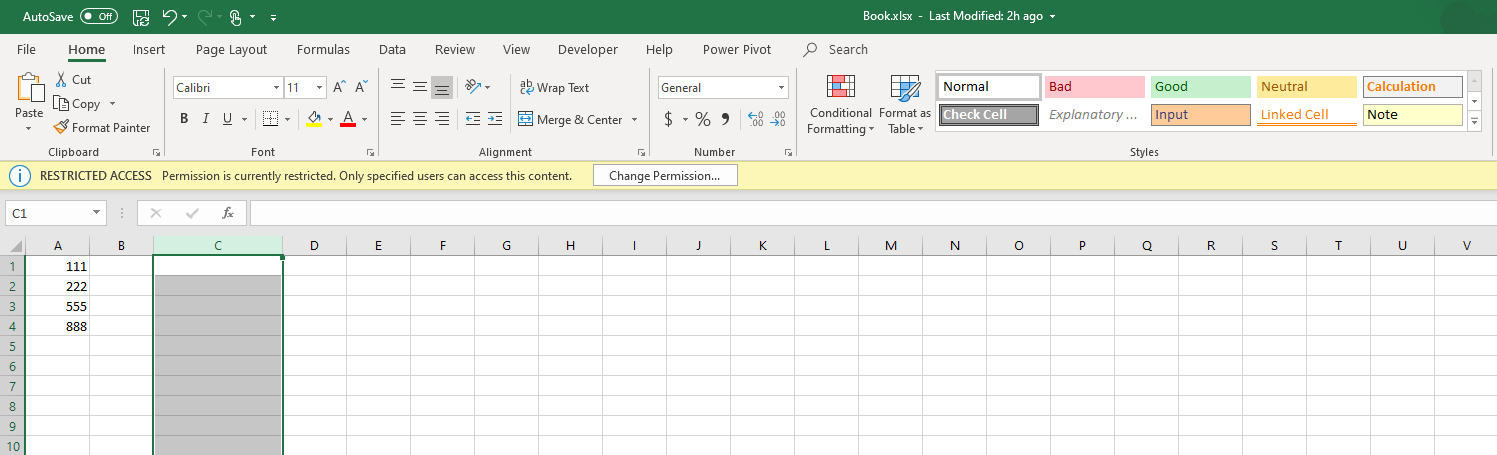The width and height of the screenshot is (1497, 455).
Task: Click the Change Permission... button
Action: [665, 175]
